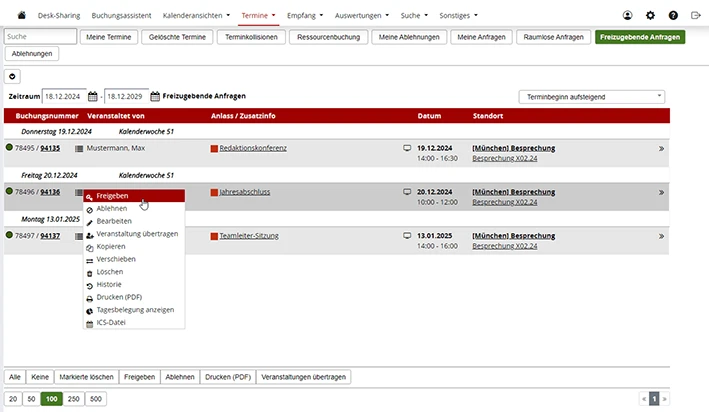The height and width of the screenshot is (412, 709).
Task: Select Alle at the bottom bar
Action: point(15,377)
